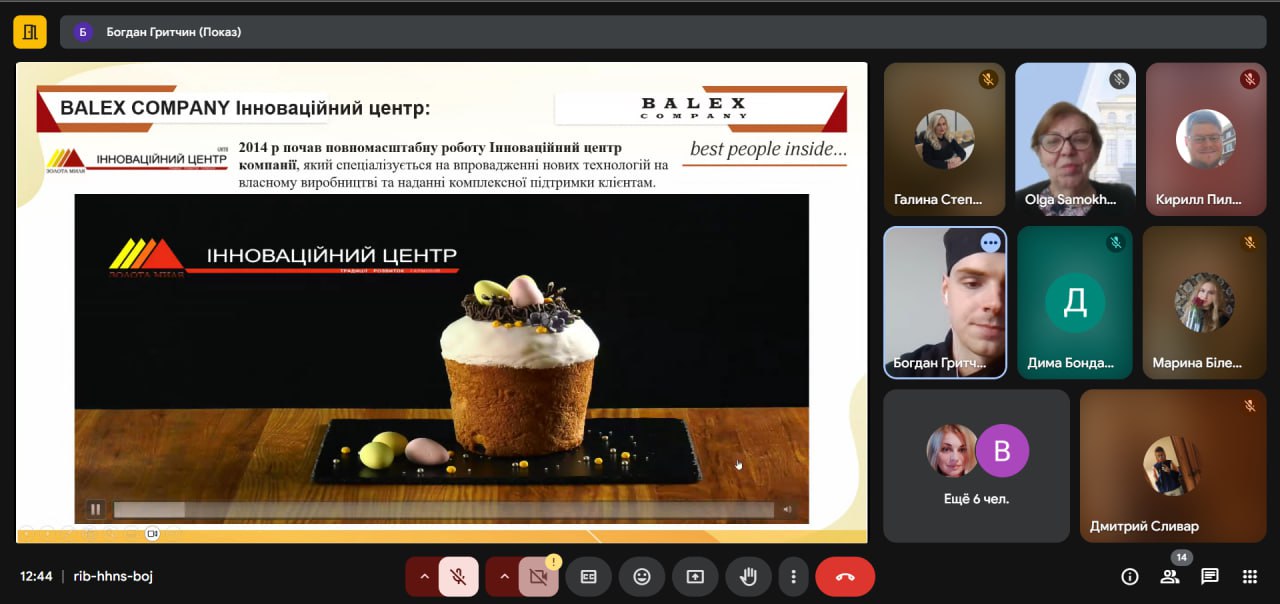The width and height of the screenshot is (1280, 604).
Task: Click the warning badge on the camera button
Action: 553,562
